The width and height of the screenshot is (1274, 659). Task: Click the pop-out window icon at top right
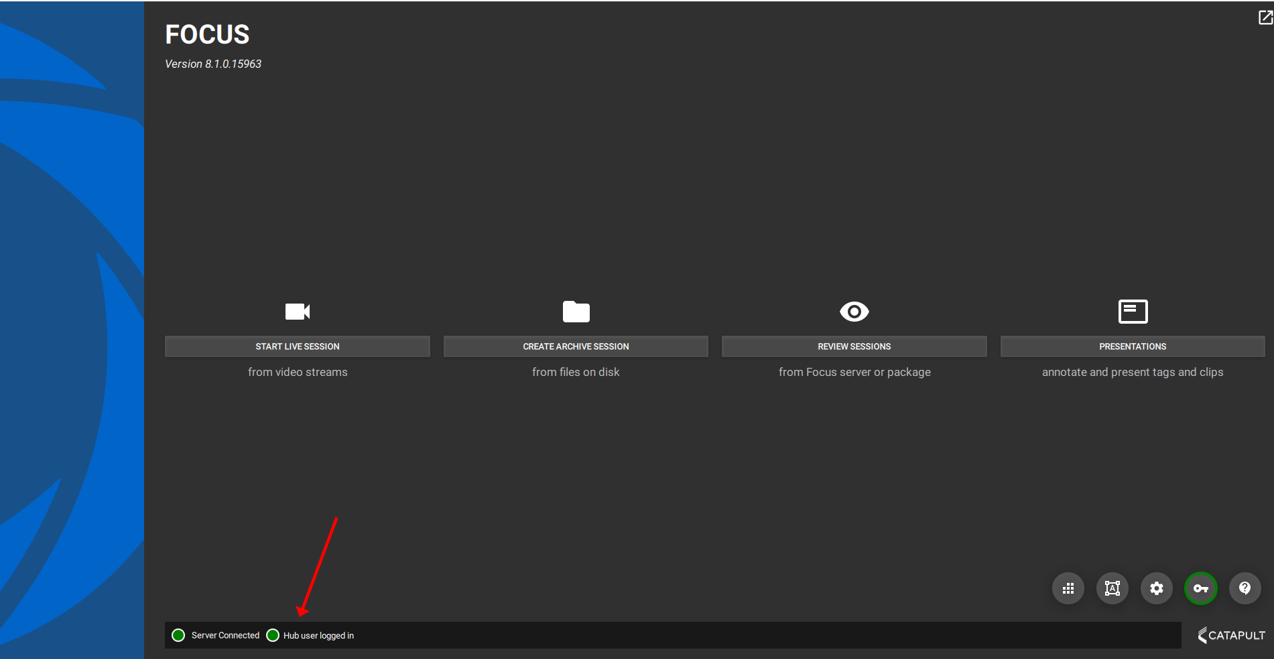[x=1265, y=17]
